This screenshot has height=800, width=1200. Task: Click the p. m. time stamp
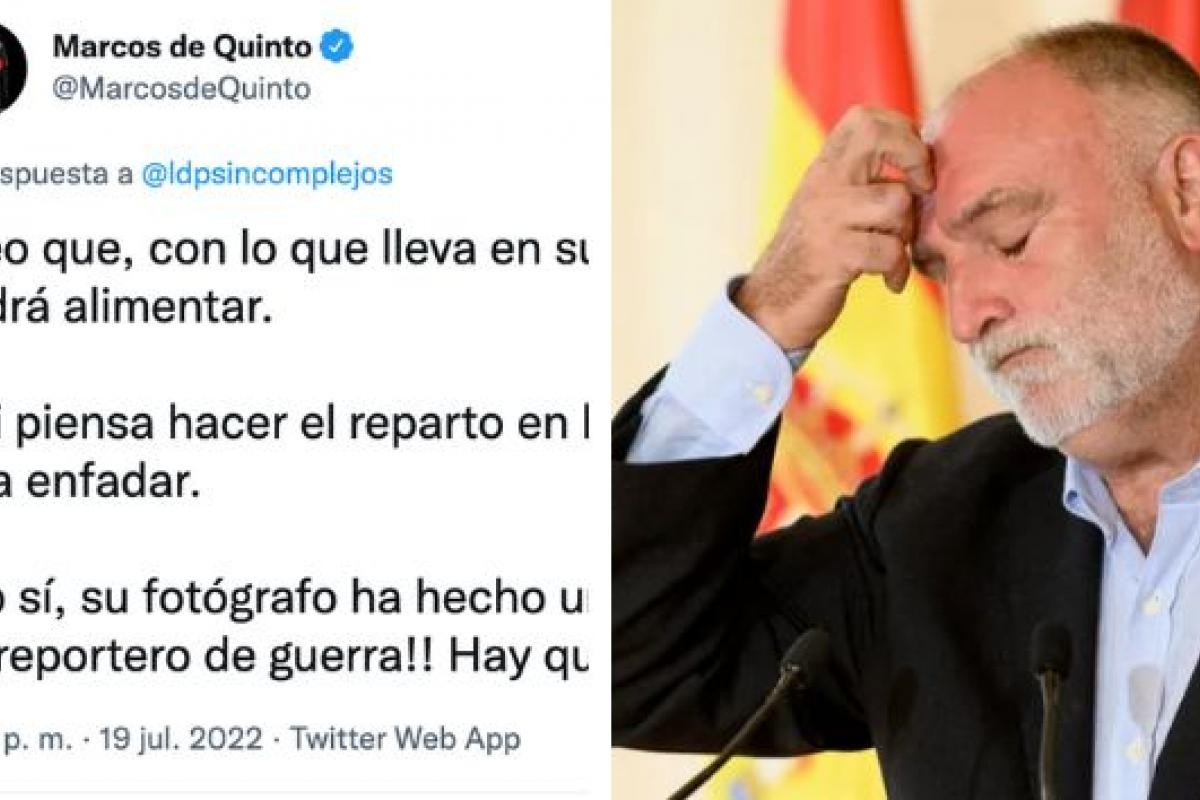tap(42, 740)
